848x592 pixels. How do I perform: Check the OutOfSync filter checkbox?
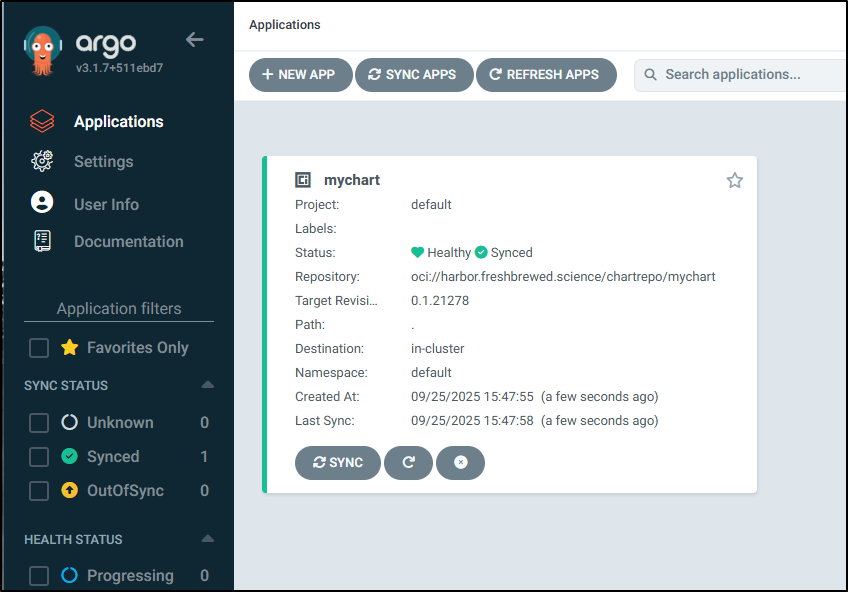pyautogui.click(x=39, y=491)
